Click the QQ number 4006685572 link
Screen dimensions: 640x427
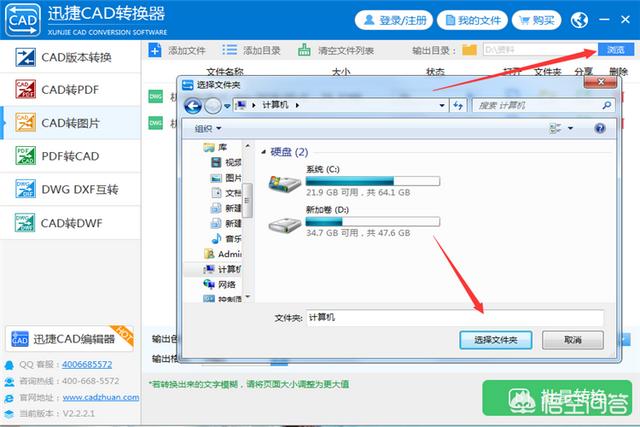87,364
